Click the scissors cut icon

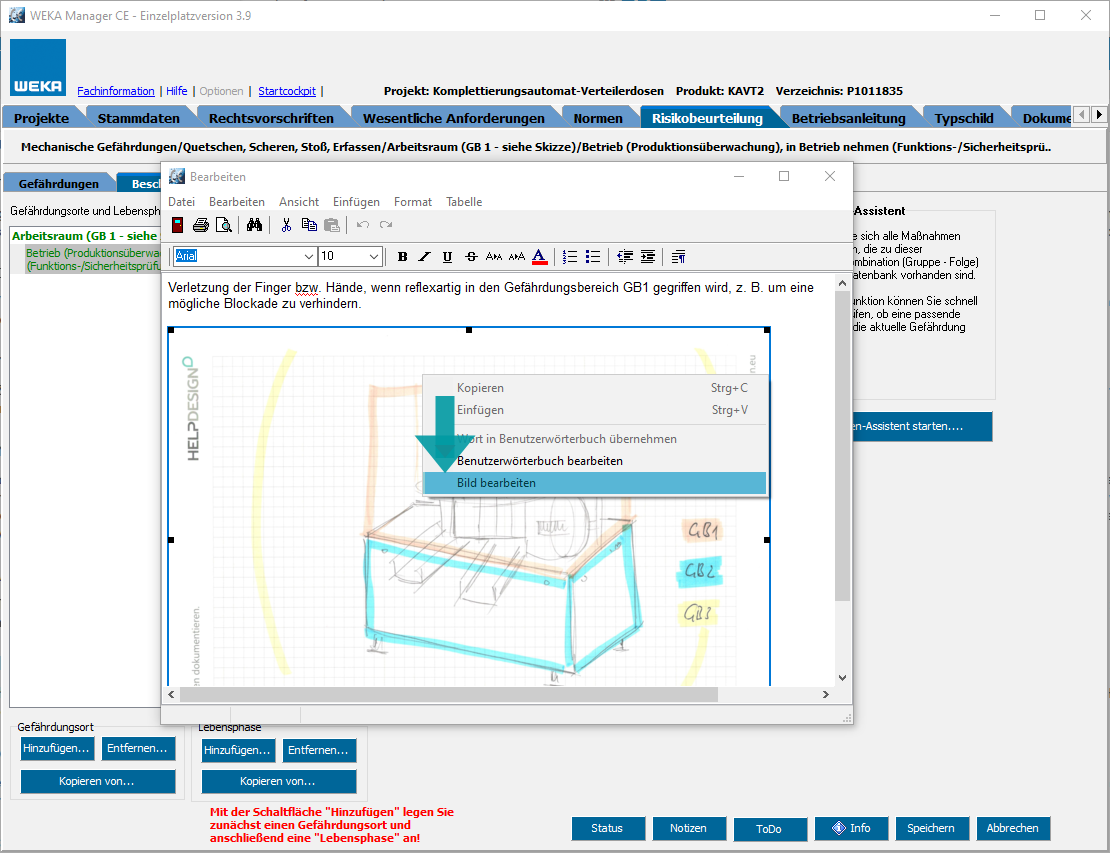286,225
